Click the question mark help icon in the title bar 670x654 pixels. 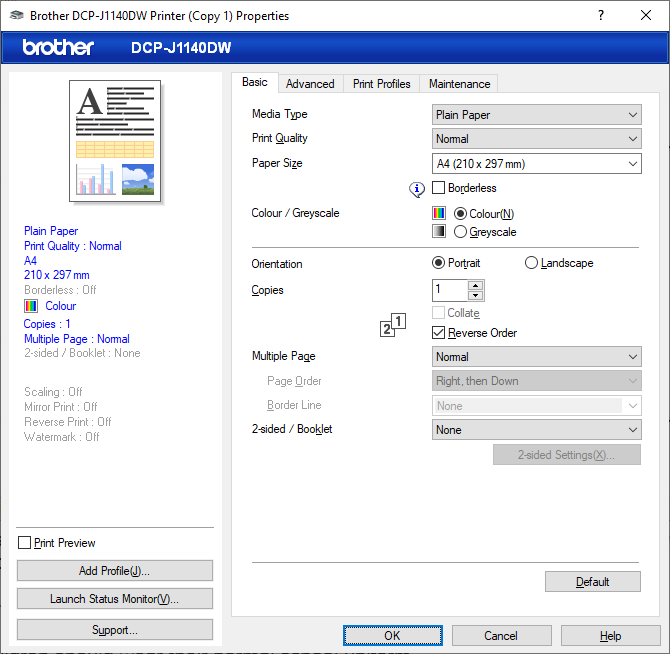[601, 15]
